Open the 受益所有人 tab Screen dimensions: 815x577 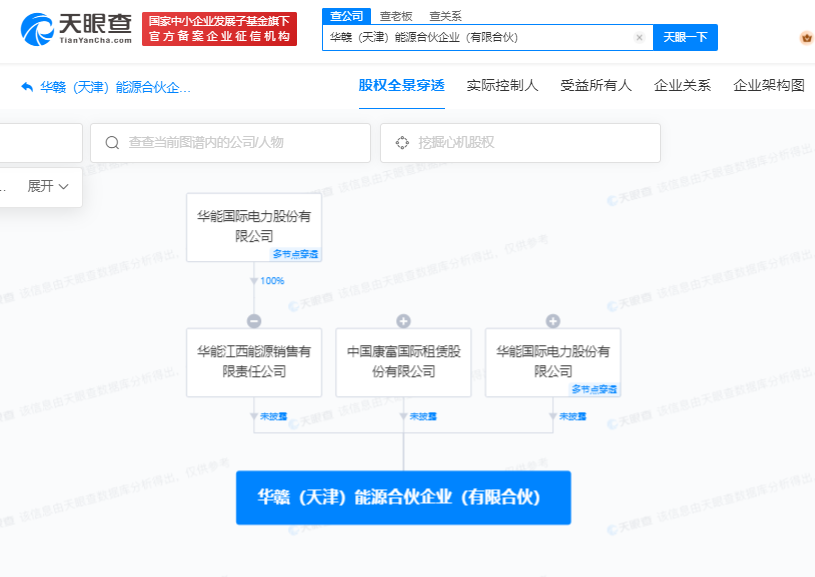tap(596, 86)
